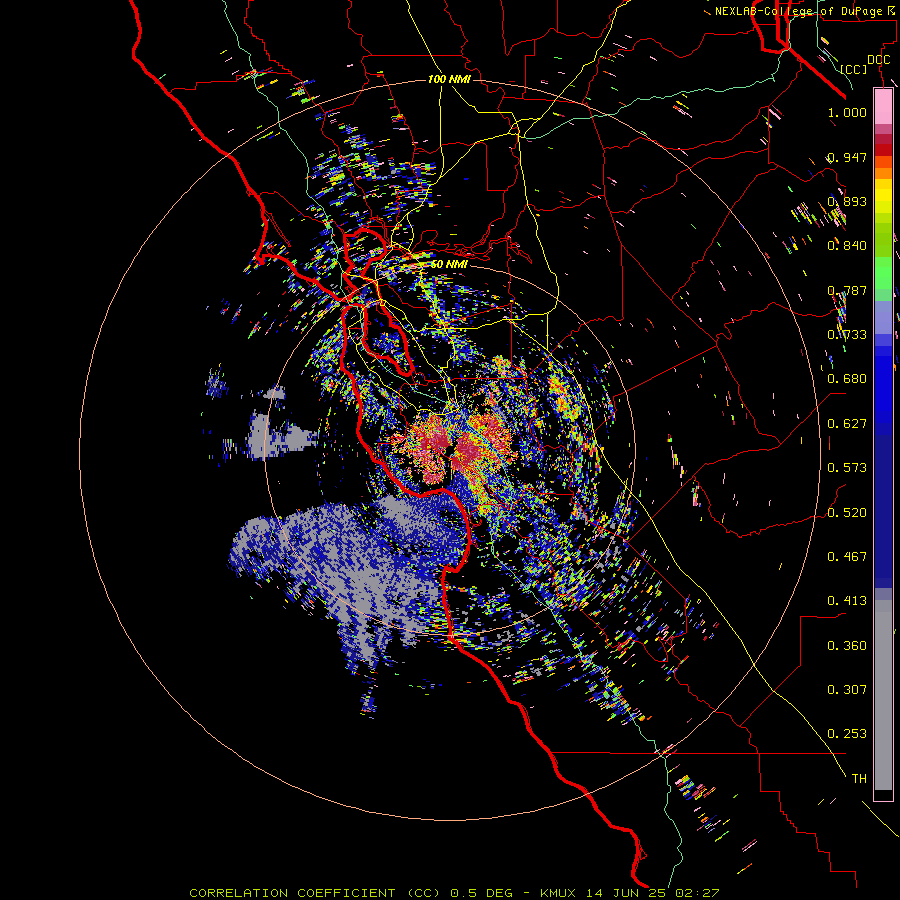This screenshot has height=900, width=900.
Task: Click the 0.680 scale value
Action: tap(847, 379)
